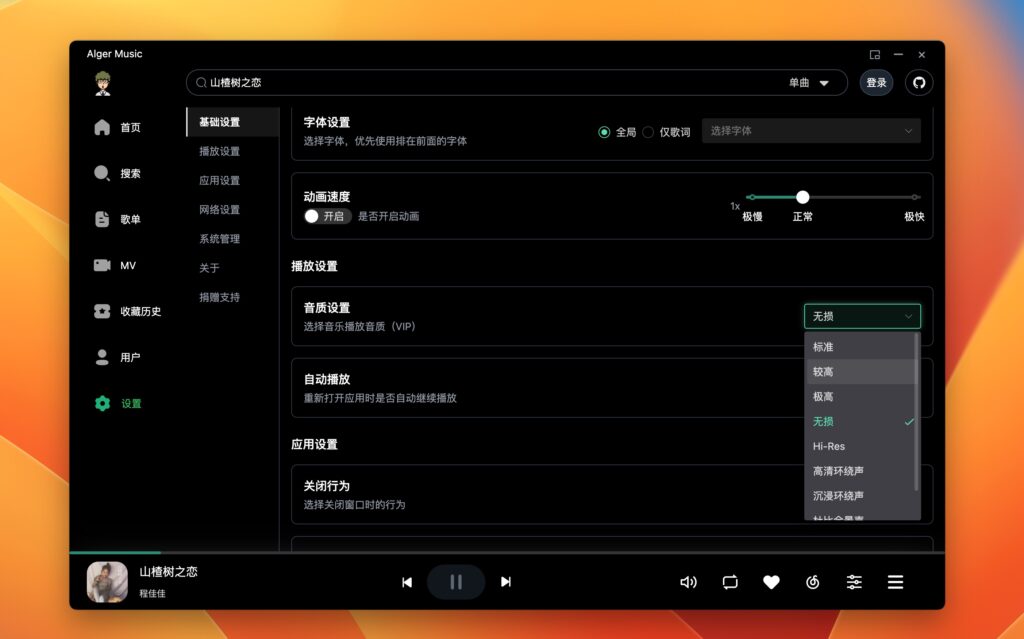1024x639 pixels.
Task: Select the 全局 radio button
Action: [x=605, y=131]
